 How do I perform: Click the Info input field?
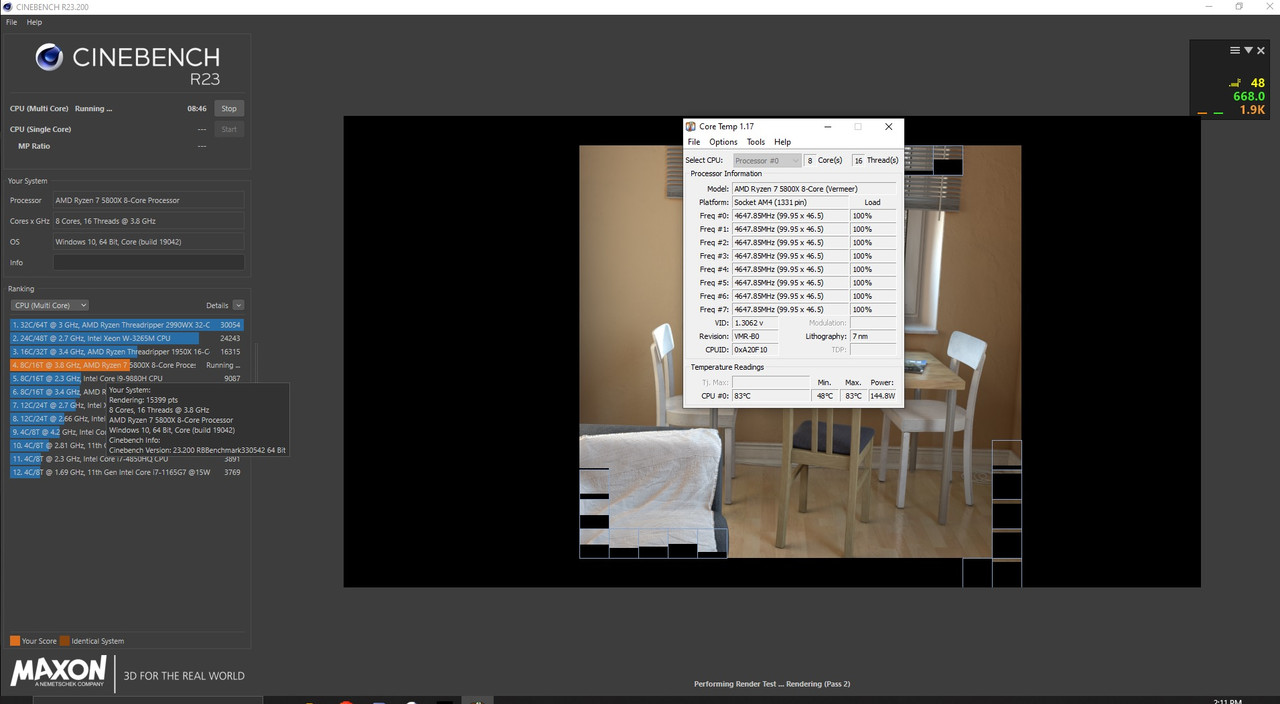[148, 262]
